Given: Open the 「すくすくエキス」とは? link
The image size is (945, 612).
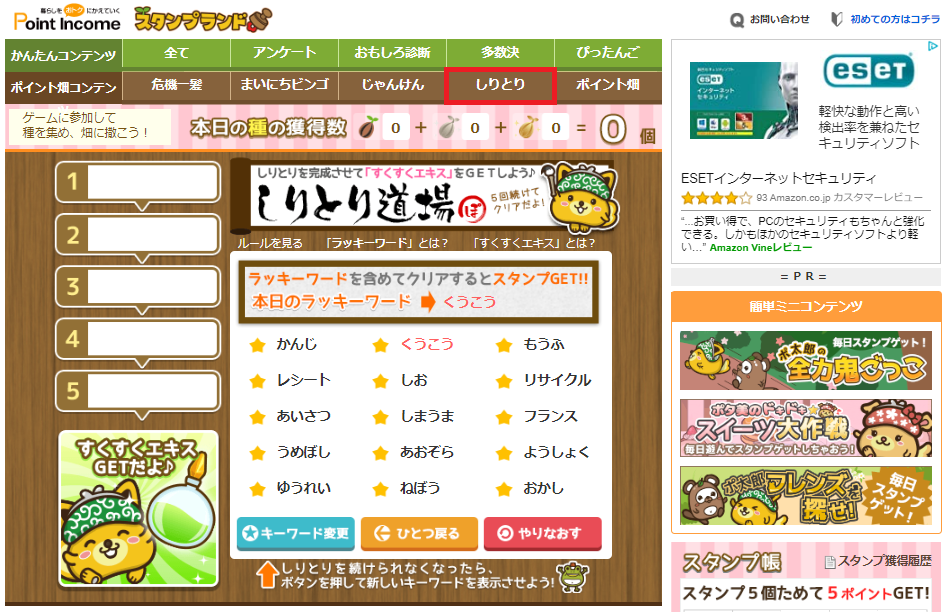Looking at the screenshot, I should [x=533, y=243].
